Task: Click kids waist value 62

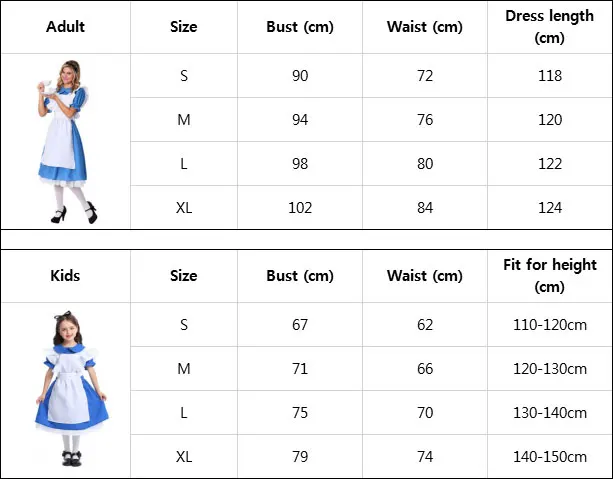Action: (425, 325)
